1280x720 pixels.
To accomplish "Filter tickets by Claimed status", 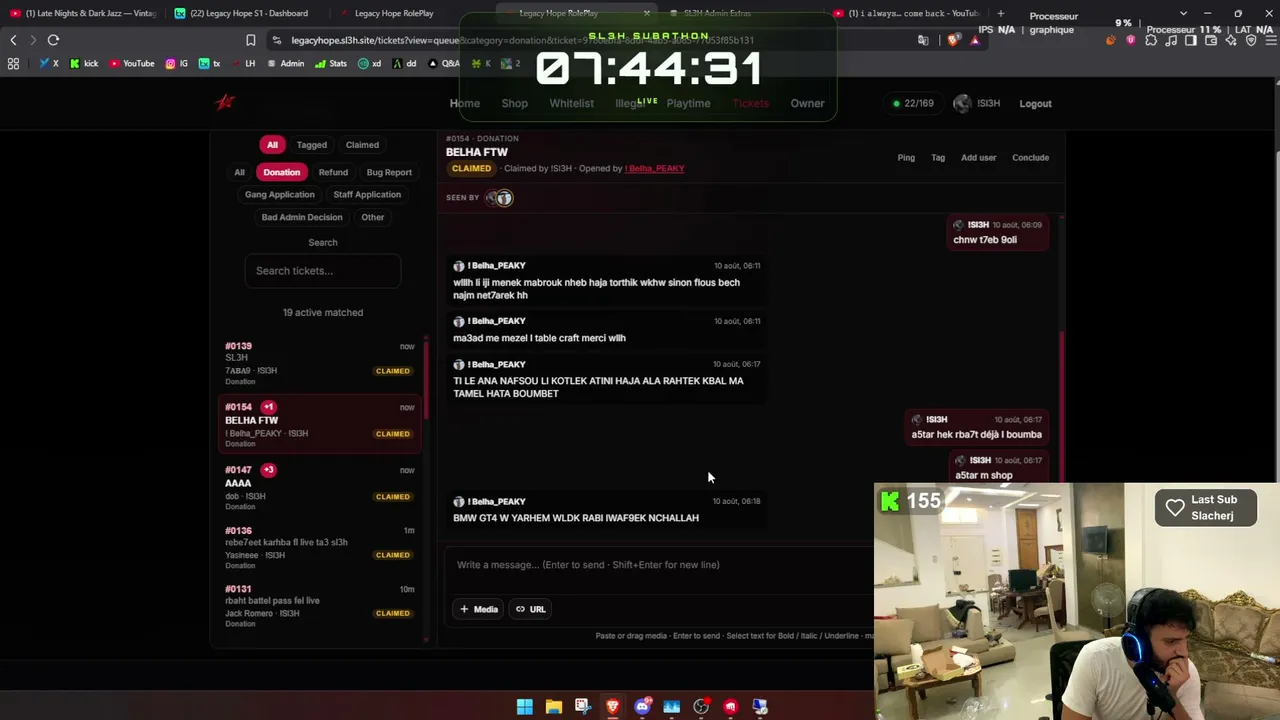I will (362, 145).
